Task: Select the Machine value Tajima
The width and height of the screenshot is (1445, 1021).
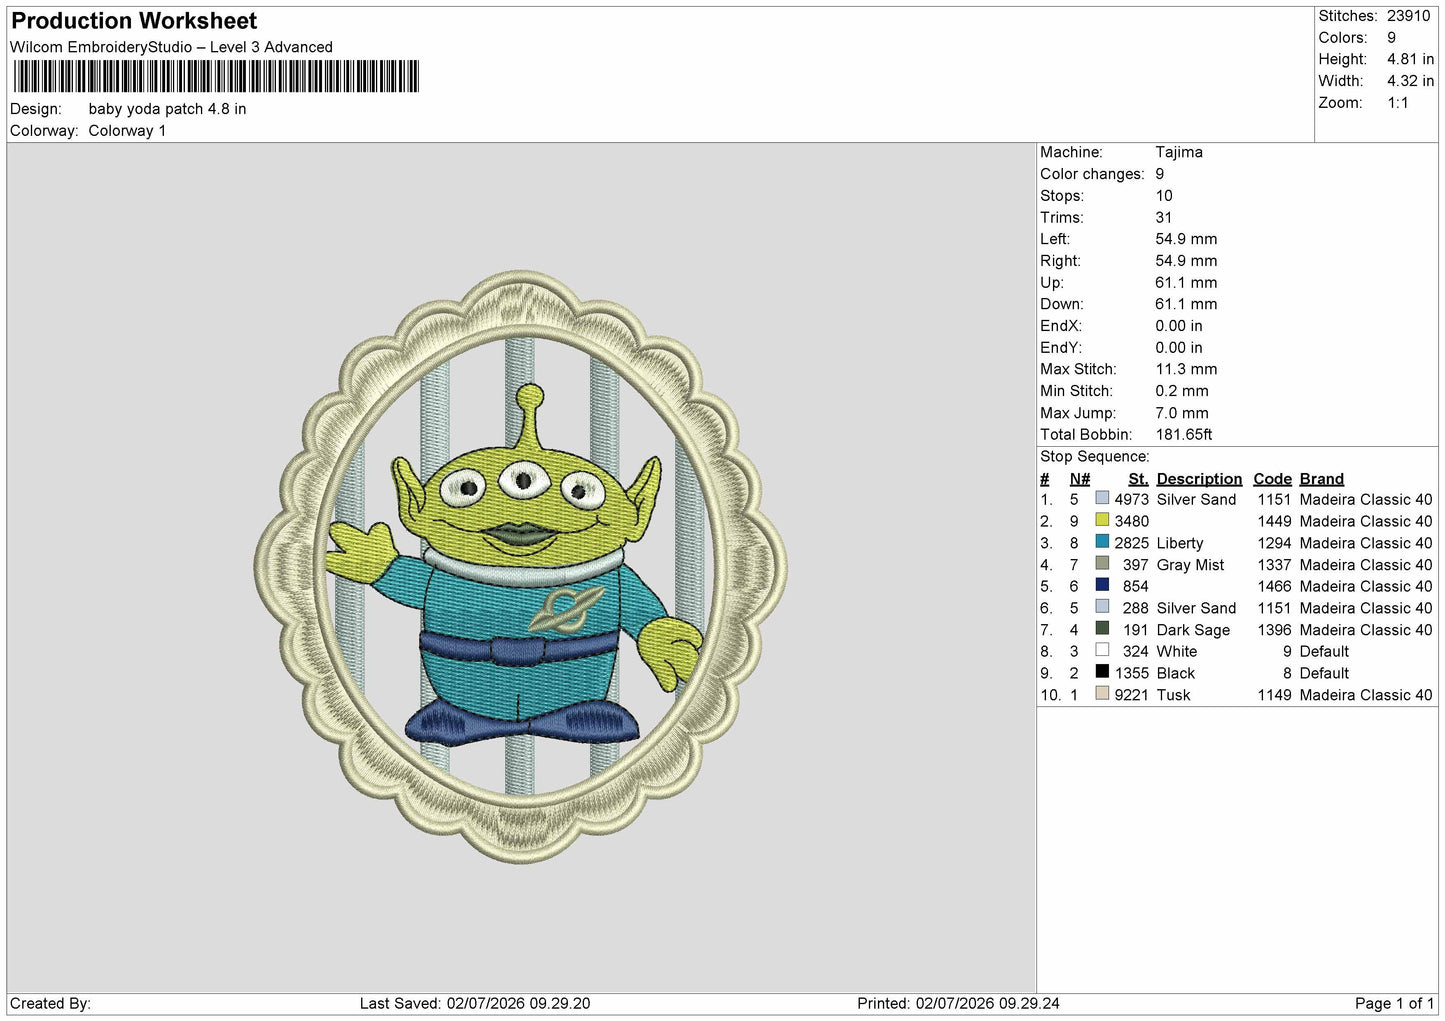Action: coord(1179,152)
